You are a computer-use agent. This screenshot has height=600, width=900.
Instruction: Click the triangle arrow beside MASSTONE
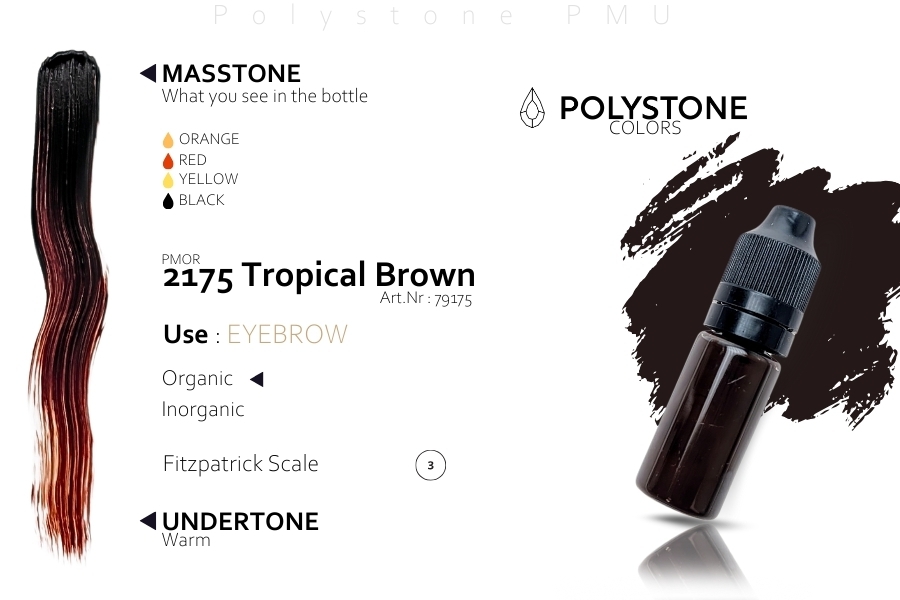148,73
